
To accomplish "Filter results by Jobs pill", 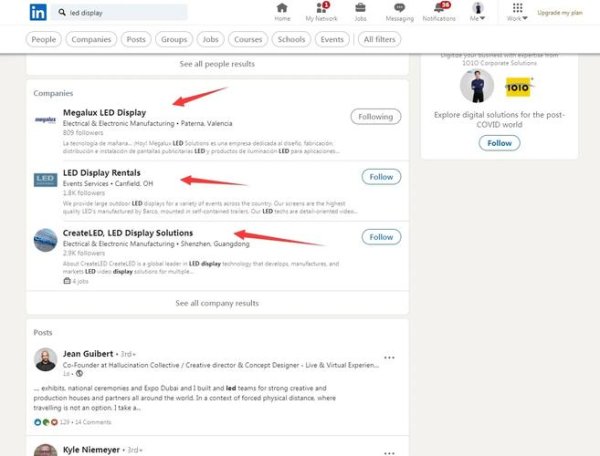I will pyautogui.click(x=210, y=39).
